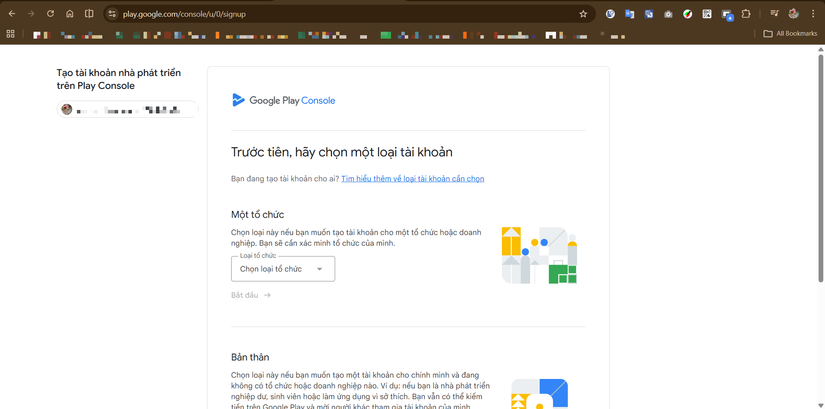Click the 'Bản thân' heading
Image resolution: width=825 pixels, height=409 pixels.
(250, 357)
